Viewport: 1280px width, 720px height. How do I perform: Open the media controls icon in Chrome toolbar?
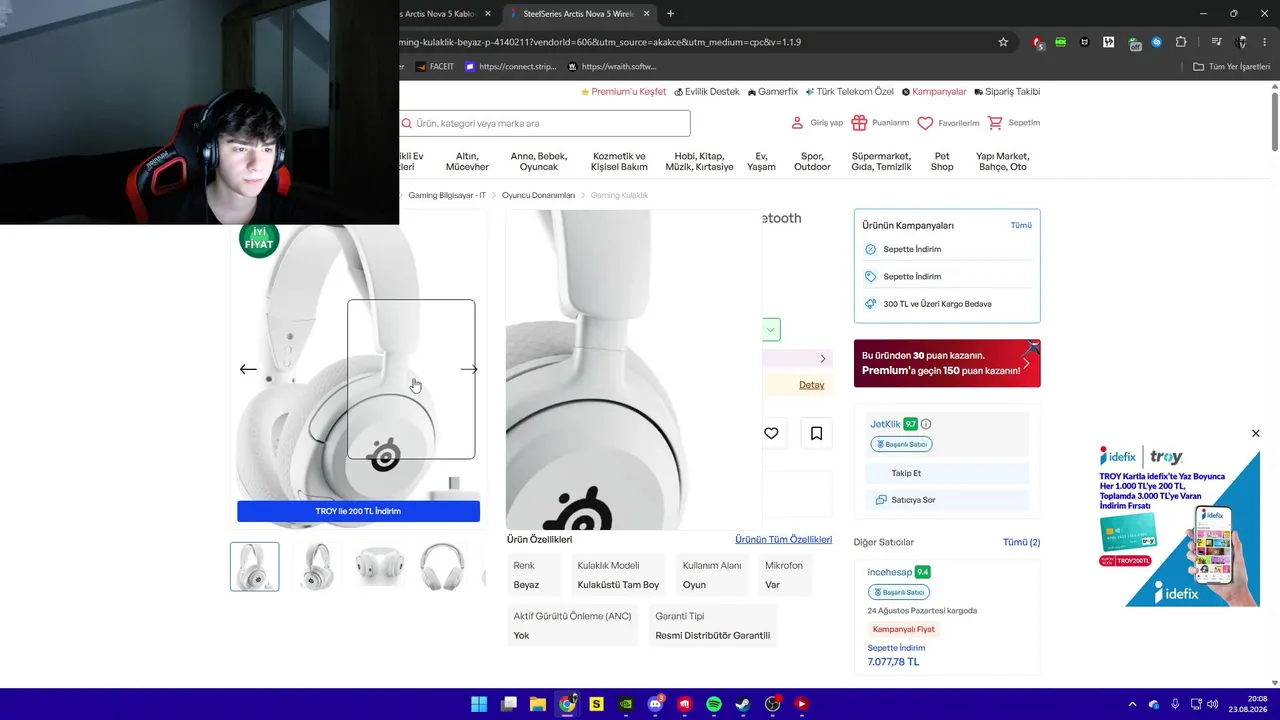1216,42
